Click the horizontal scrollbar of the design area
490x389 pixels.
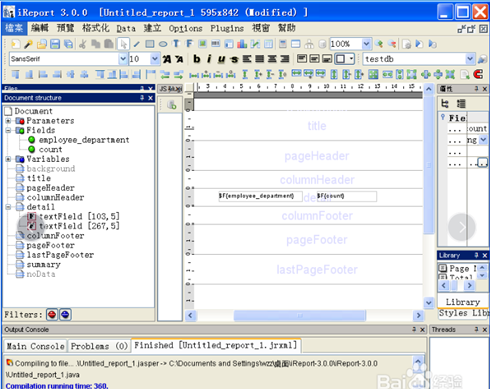[300, 315]
